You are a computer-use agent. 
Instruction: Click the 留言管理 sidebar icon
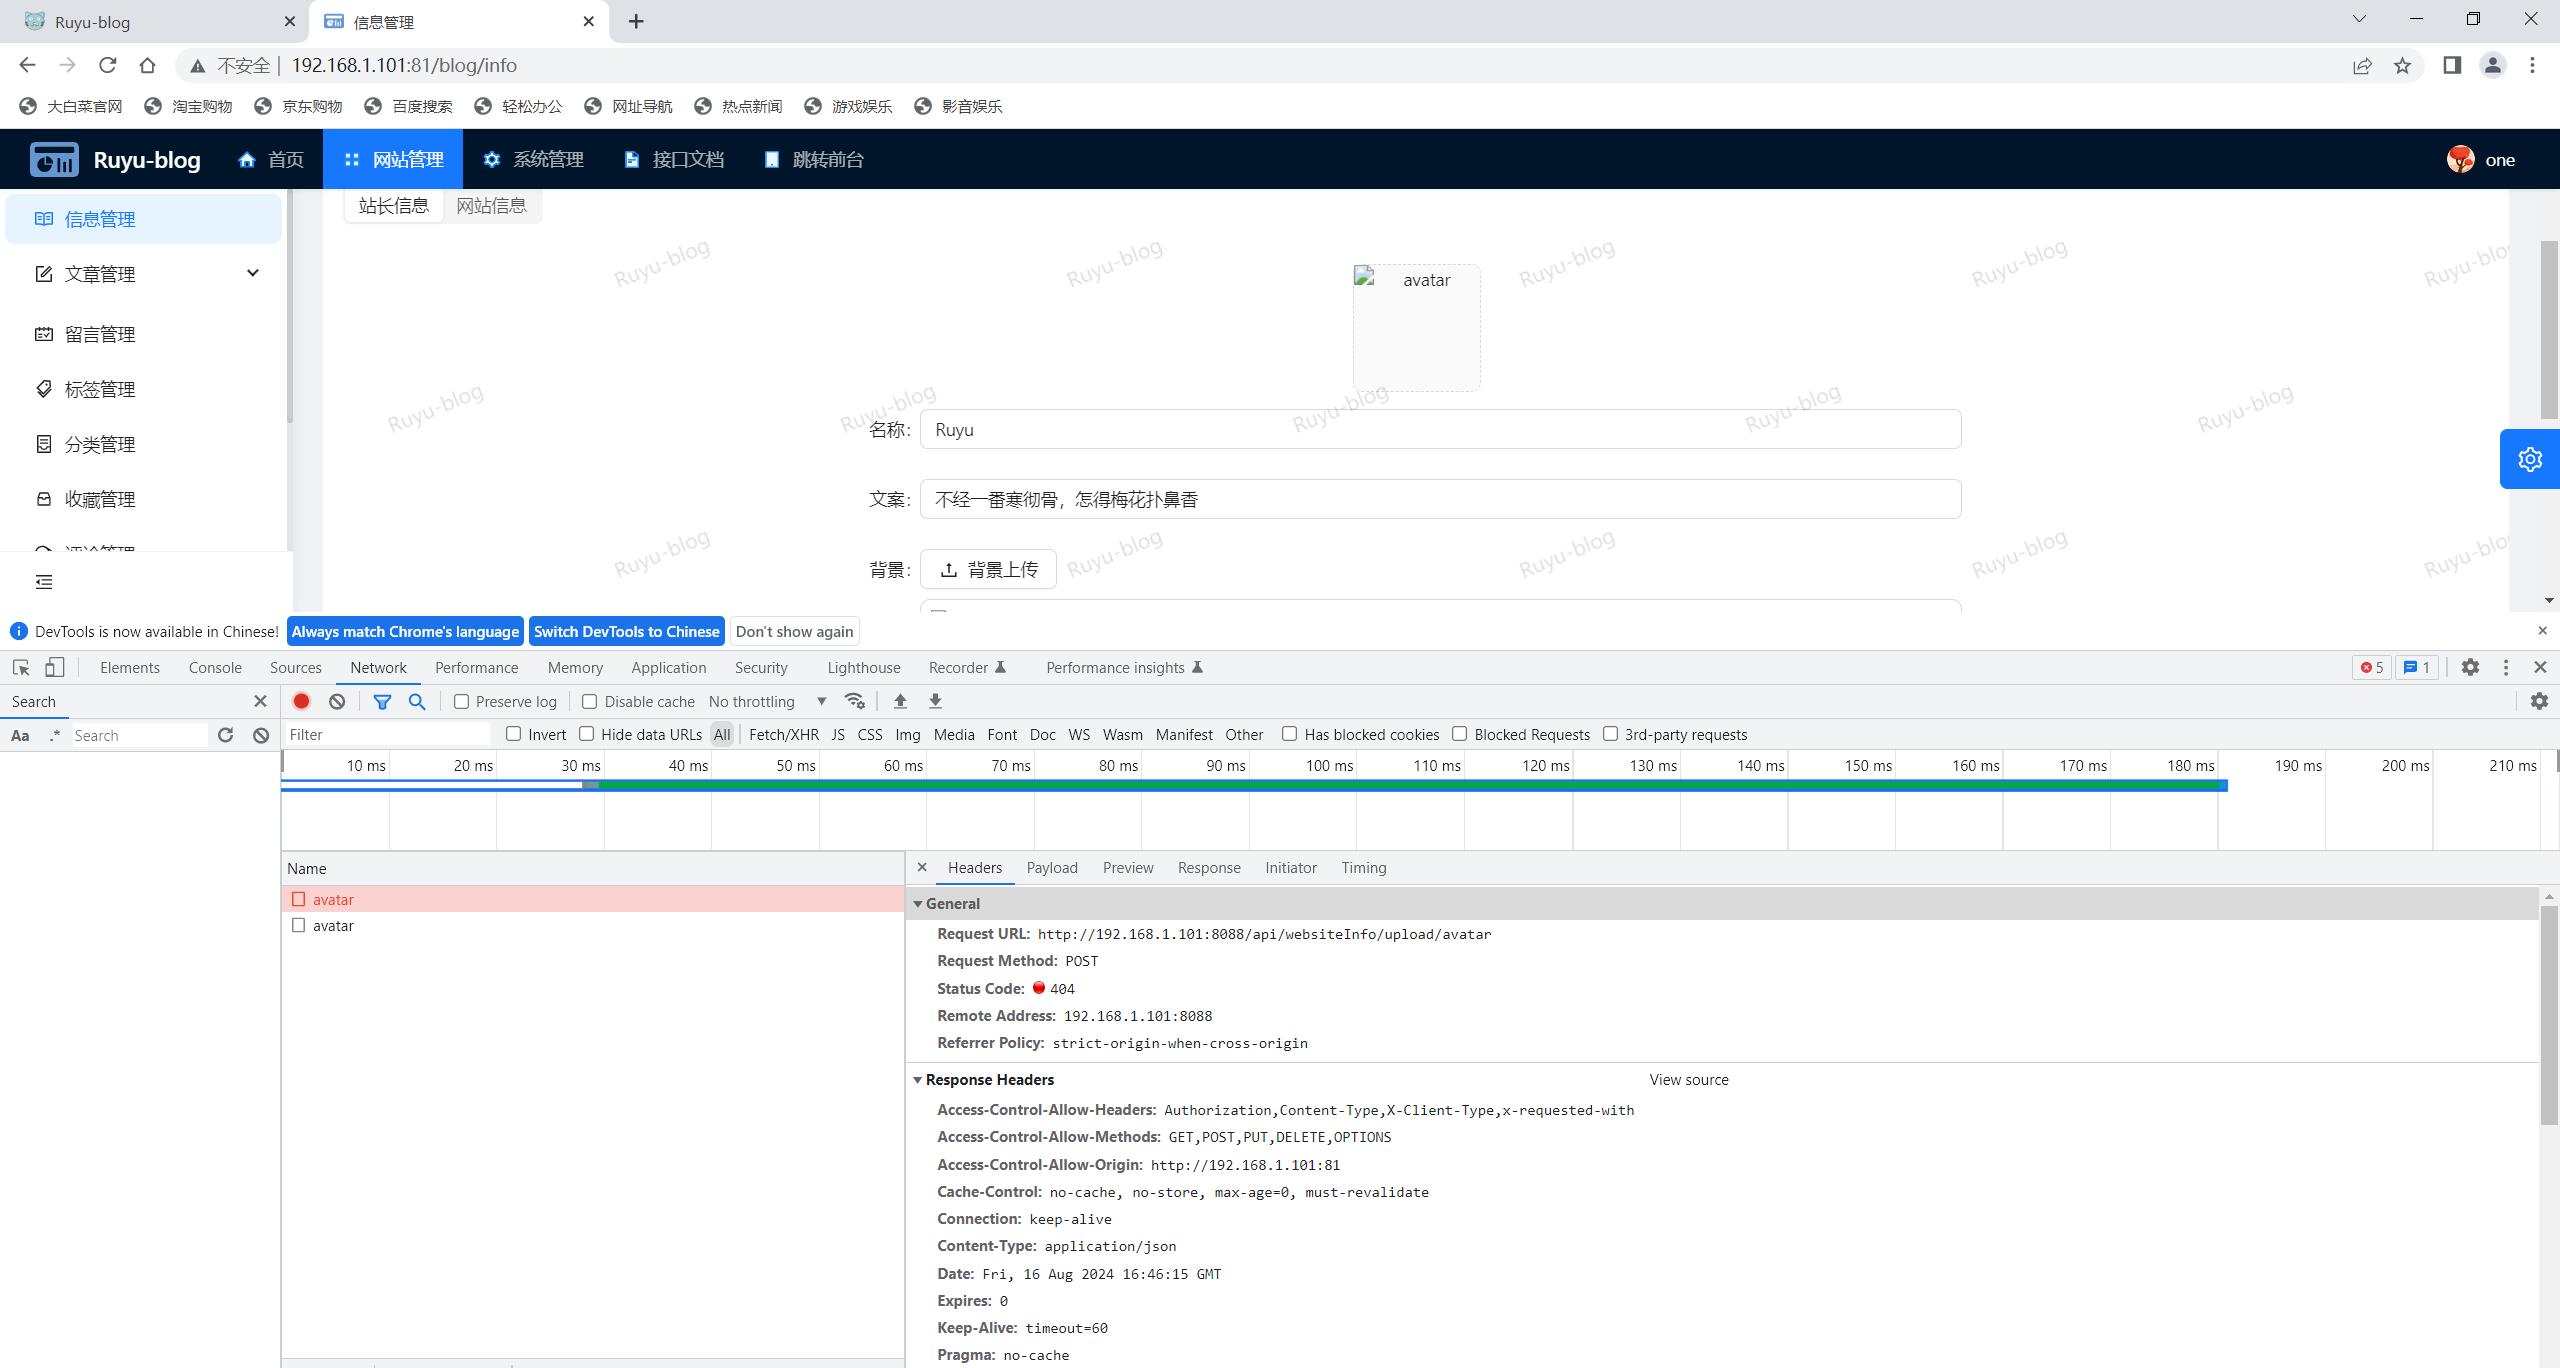[44, 334]
